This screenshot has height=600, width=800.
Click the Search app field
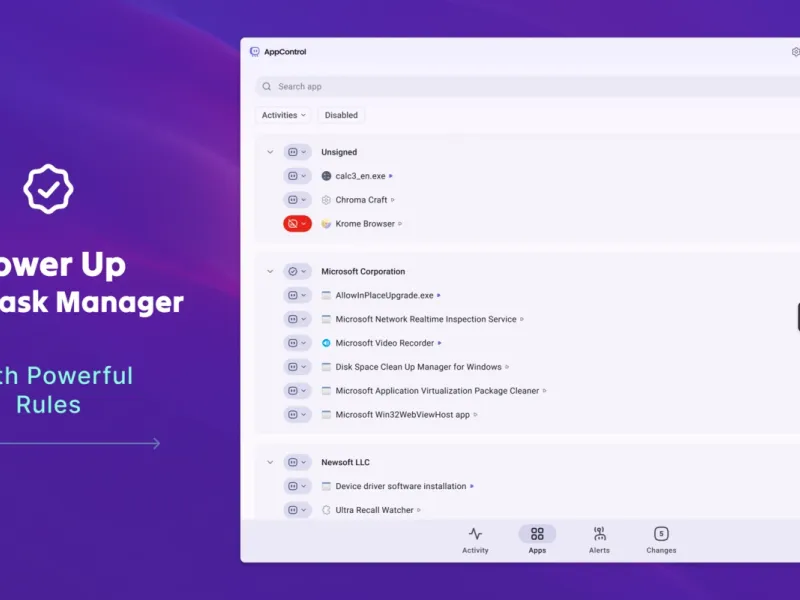click(x=528, y=86)
